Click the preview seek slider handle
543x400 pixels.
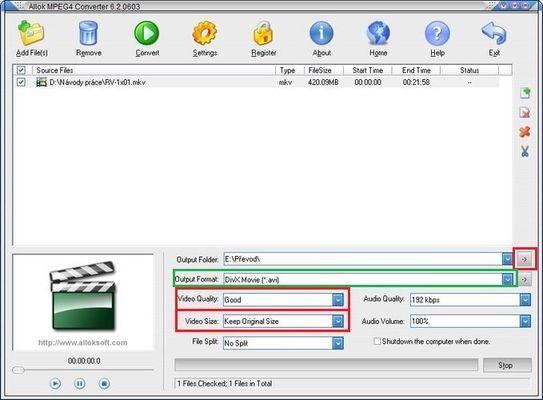[18, 370]
